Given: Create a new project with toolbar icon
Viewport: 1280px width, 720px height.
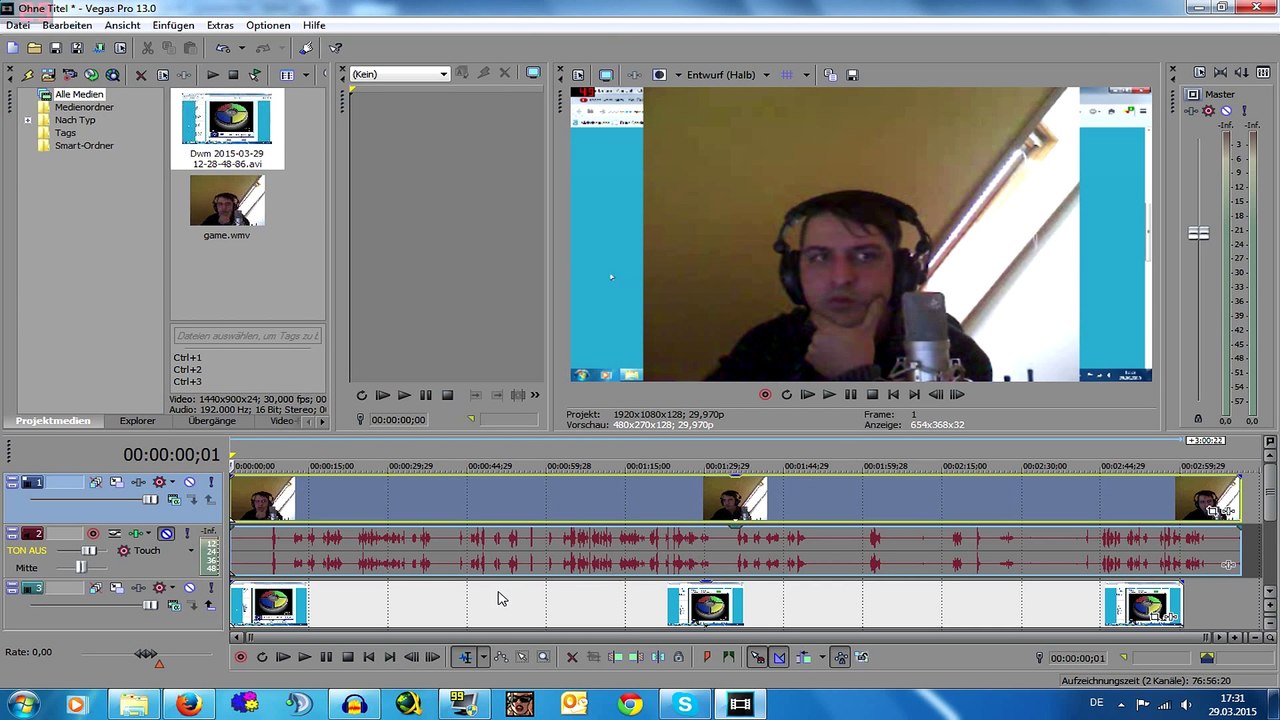Looking at the screenshot, I should [x=12, y=48].
